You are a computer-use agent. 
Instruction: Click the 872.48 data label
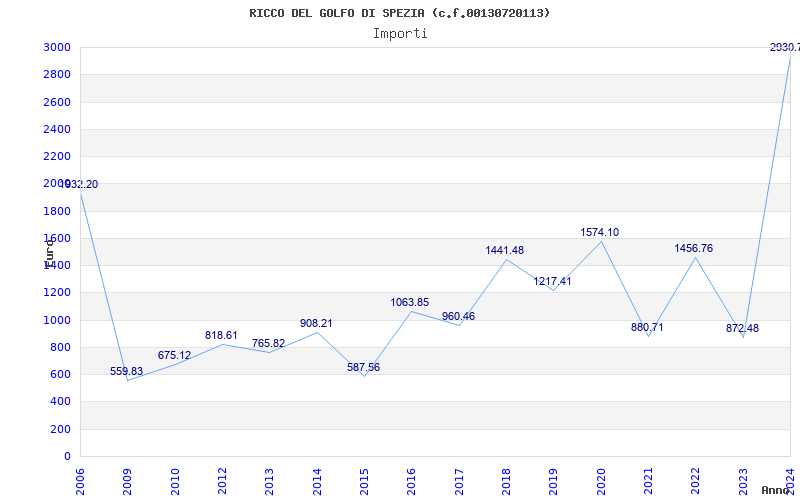[x=742, y=328]
